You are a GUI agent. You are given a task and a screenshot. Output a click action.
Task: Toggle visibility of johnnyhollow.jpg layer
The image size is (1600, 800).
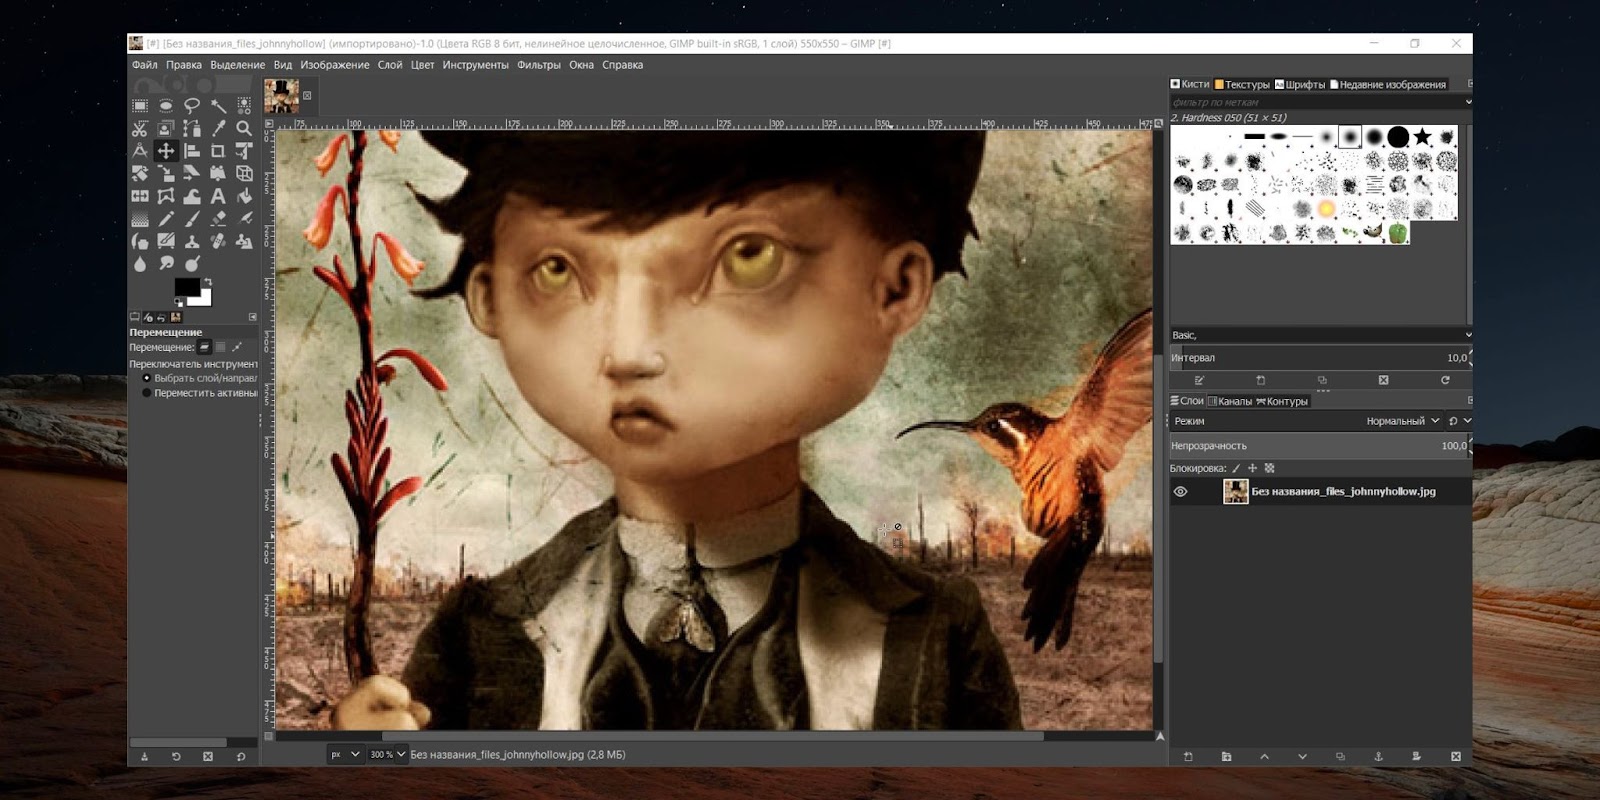(x=1180, y=492)
